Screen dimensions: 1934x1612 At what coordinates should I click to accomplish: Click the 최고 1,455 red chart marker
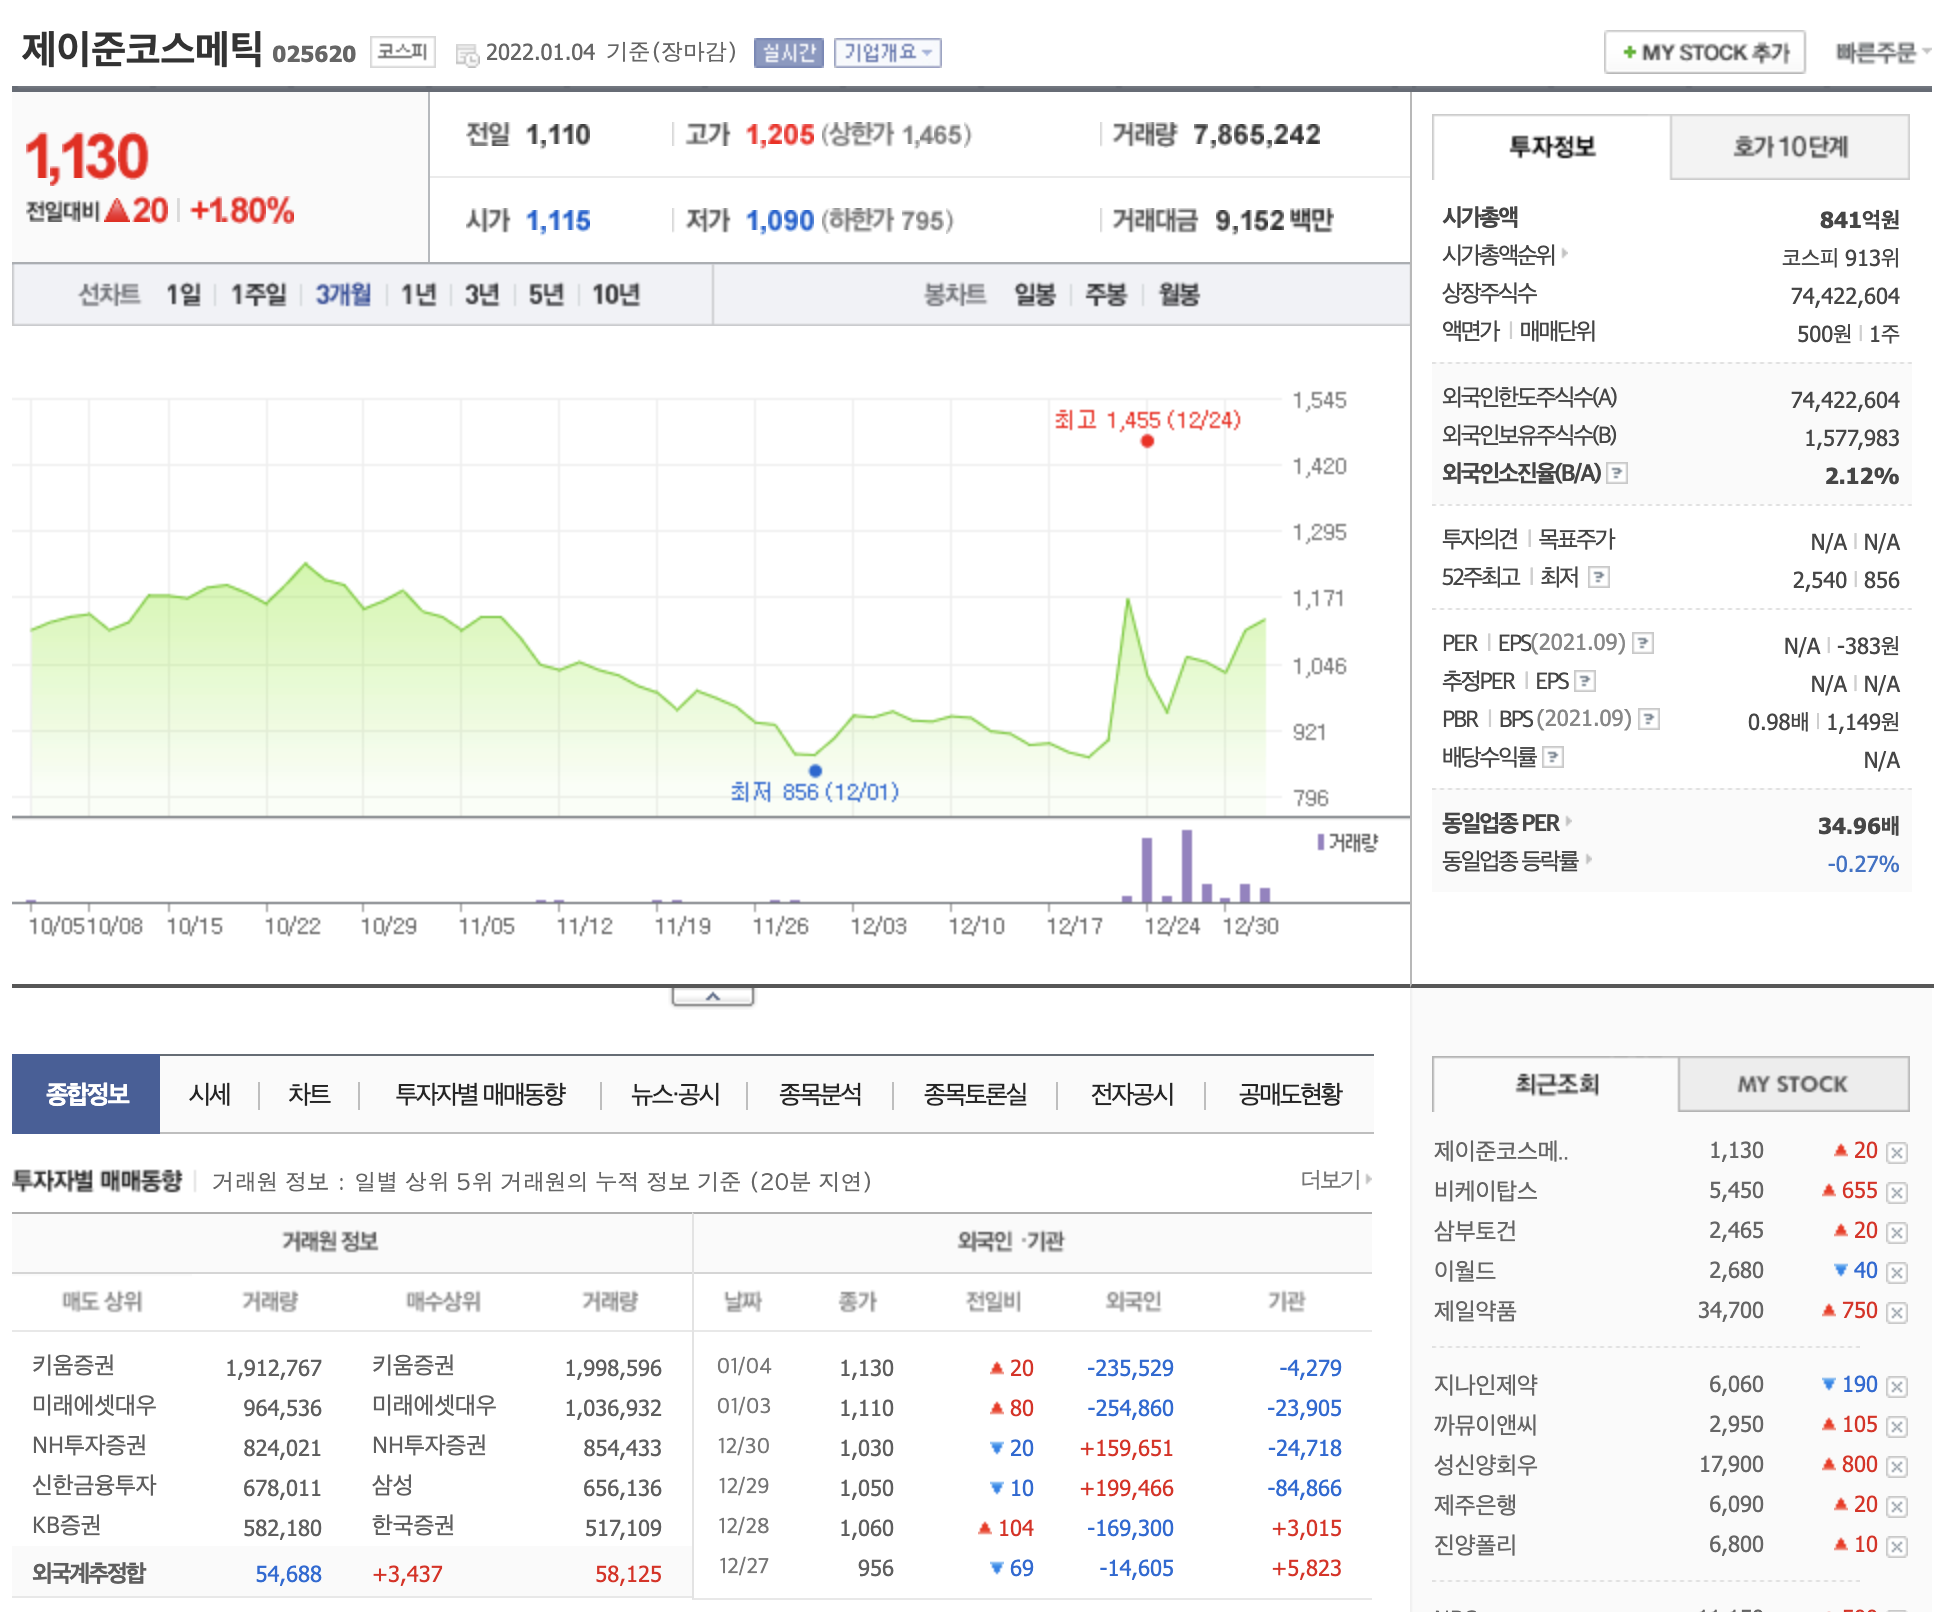tap(1147, 441)
